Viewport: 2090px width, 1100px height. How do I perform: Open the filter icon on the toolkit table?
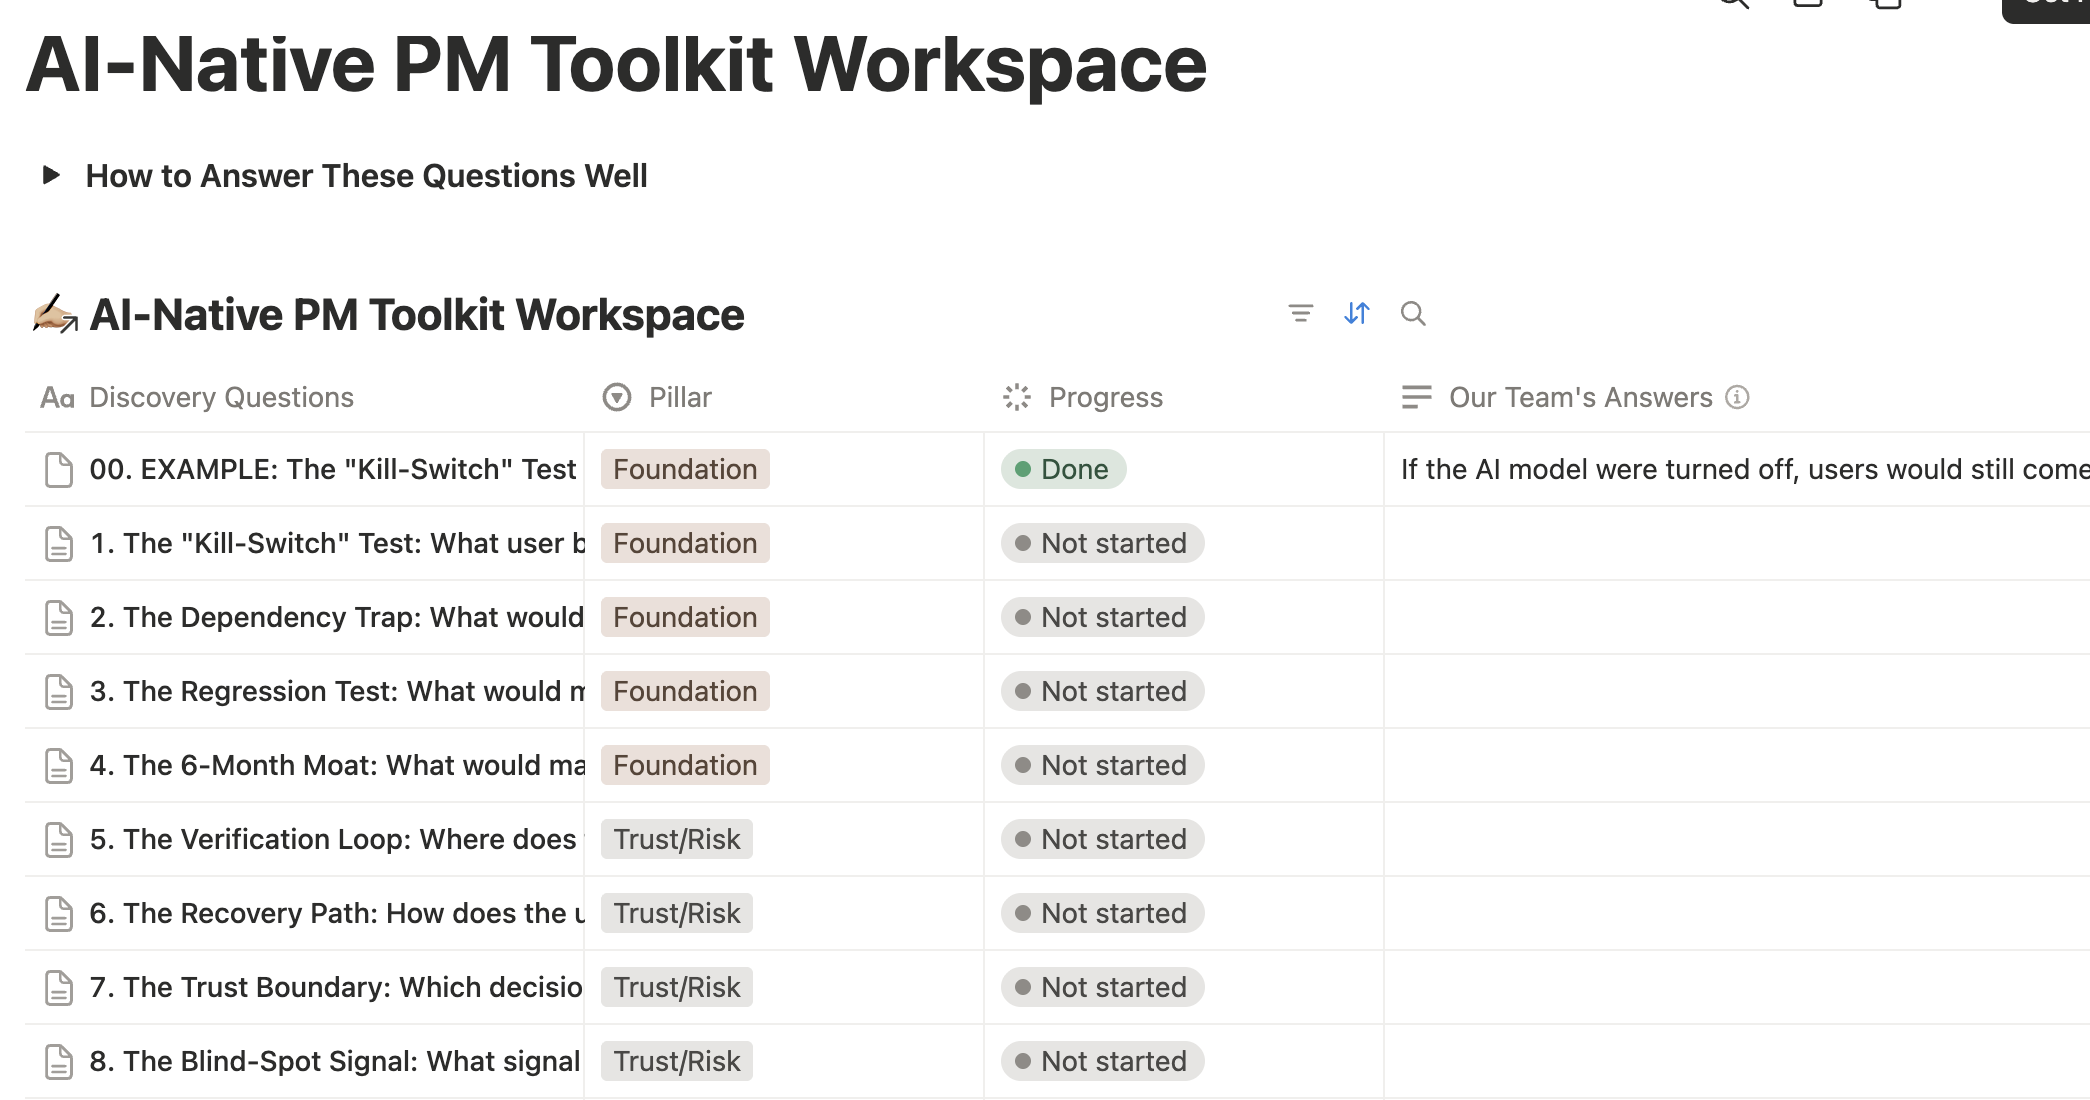point(1301,313)
